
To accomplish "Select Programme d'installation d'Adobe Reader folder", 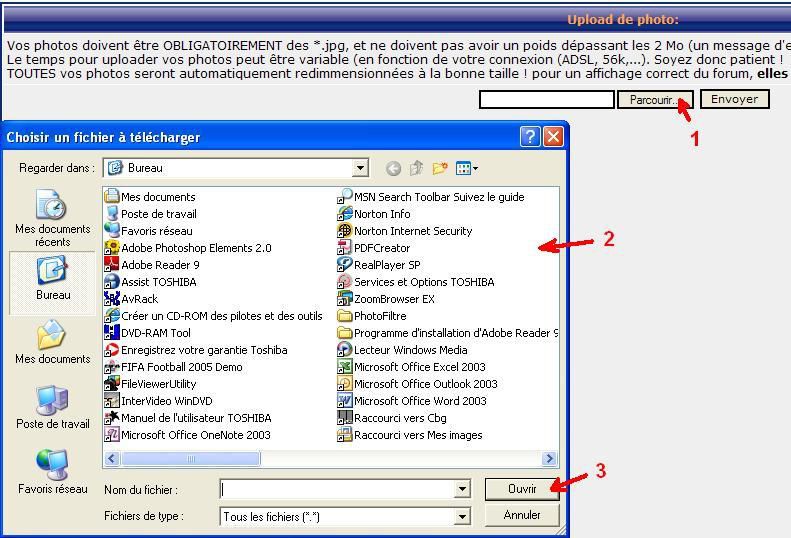I will click(447, 333).
